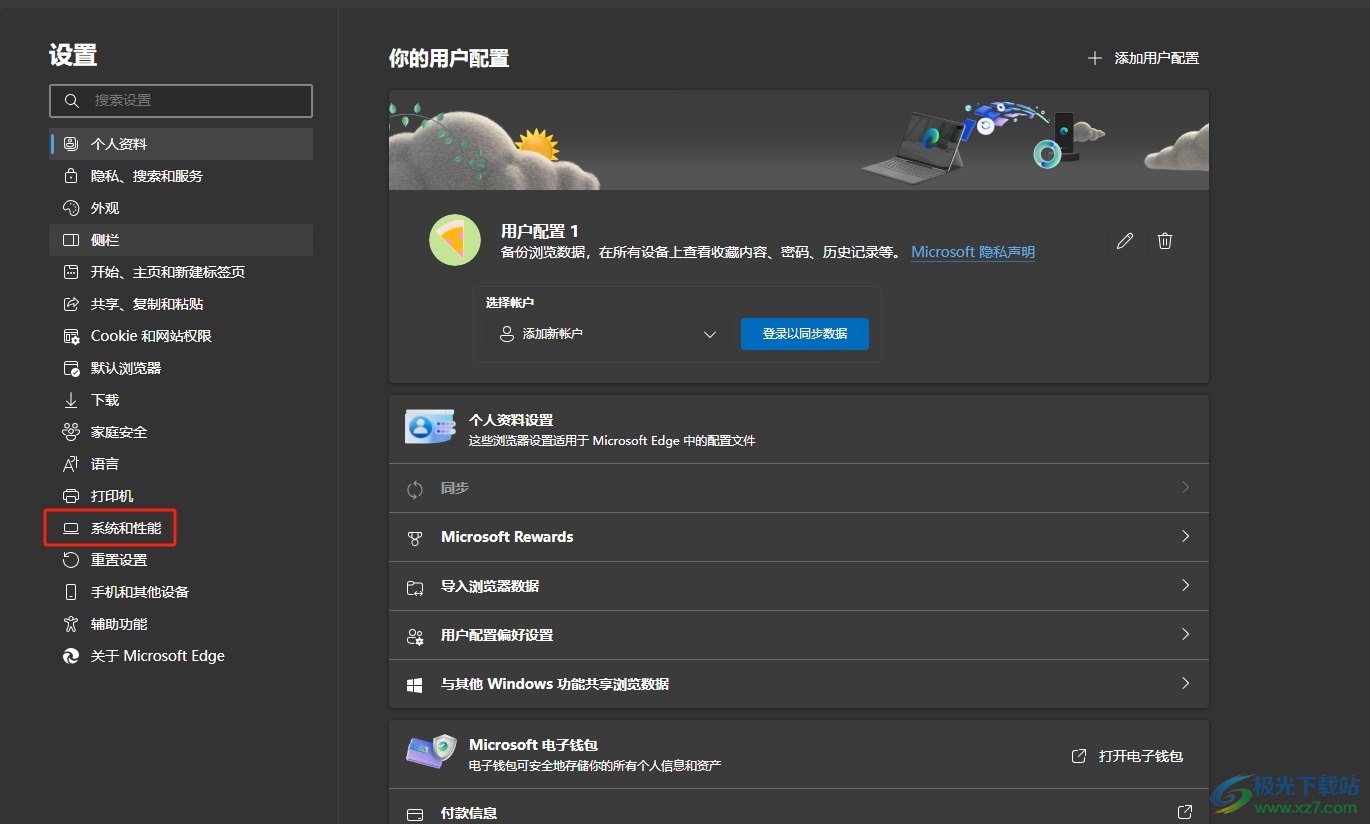
Task: Expand 用户配置偏好设置 with its right chevron
Action: pos(1186,635)
